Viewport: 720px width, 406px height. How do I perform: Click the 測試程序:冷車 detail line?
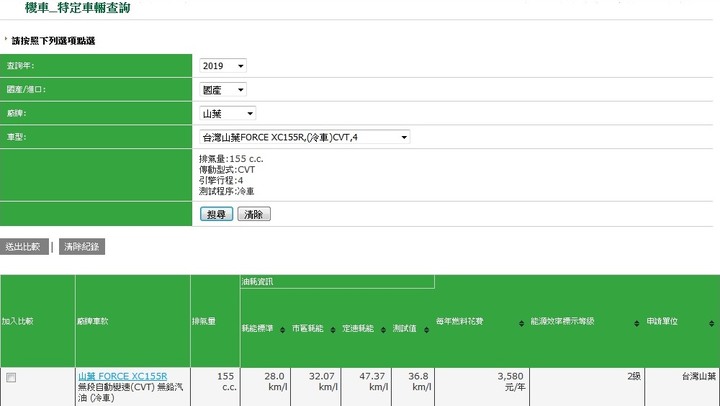tap(226, 191)
